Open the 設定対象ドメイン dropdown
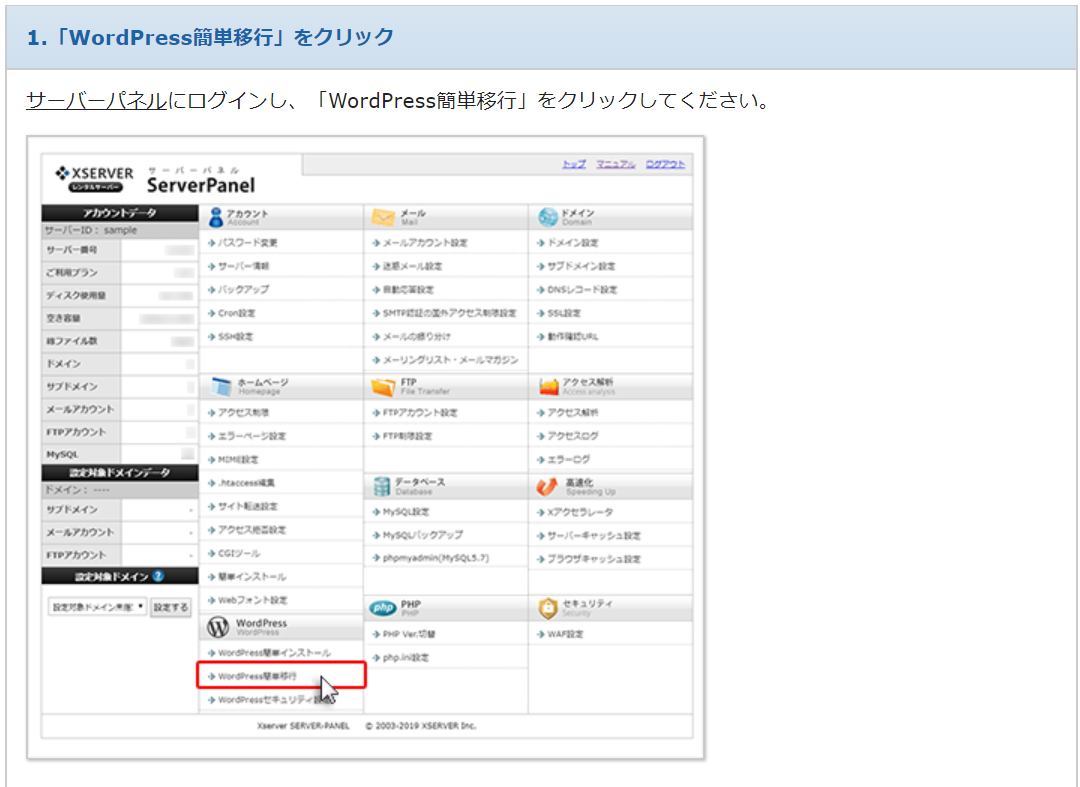 tap(97, 607)
